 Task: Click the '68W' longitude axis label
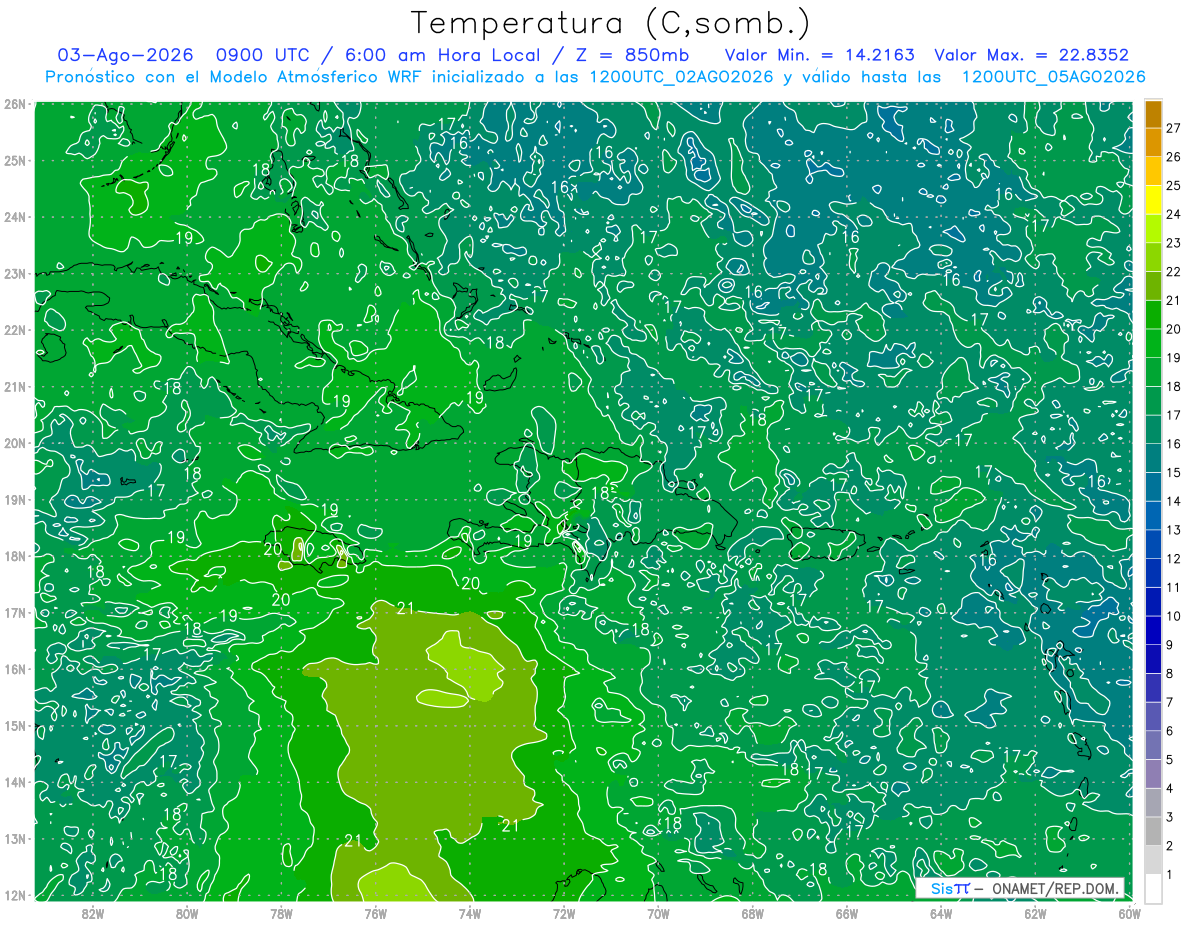tap(753, 912)
